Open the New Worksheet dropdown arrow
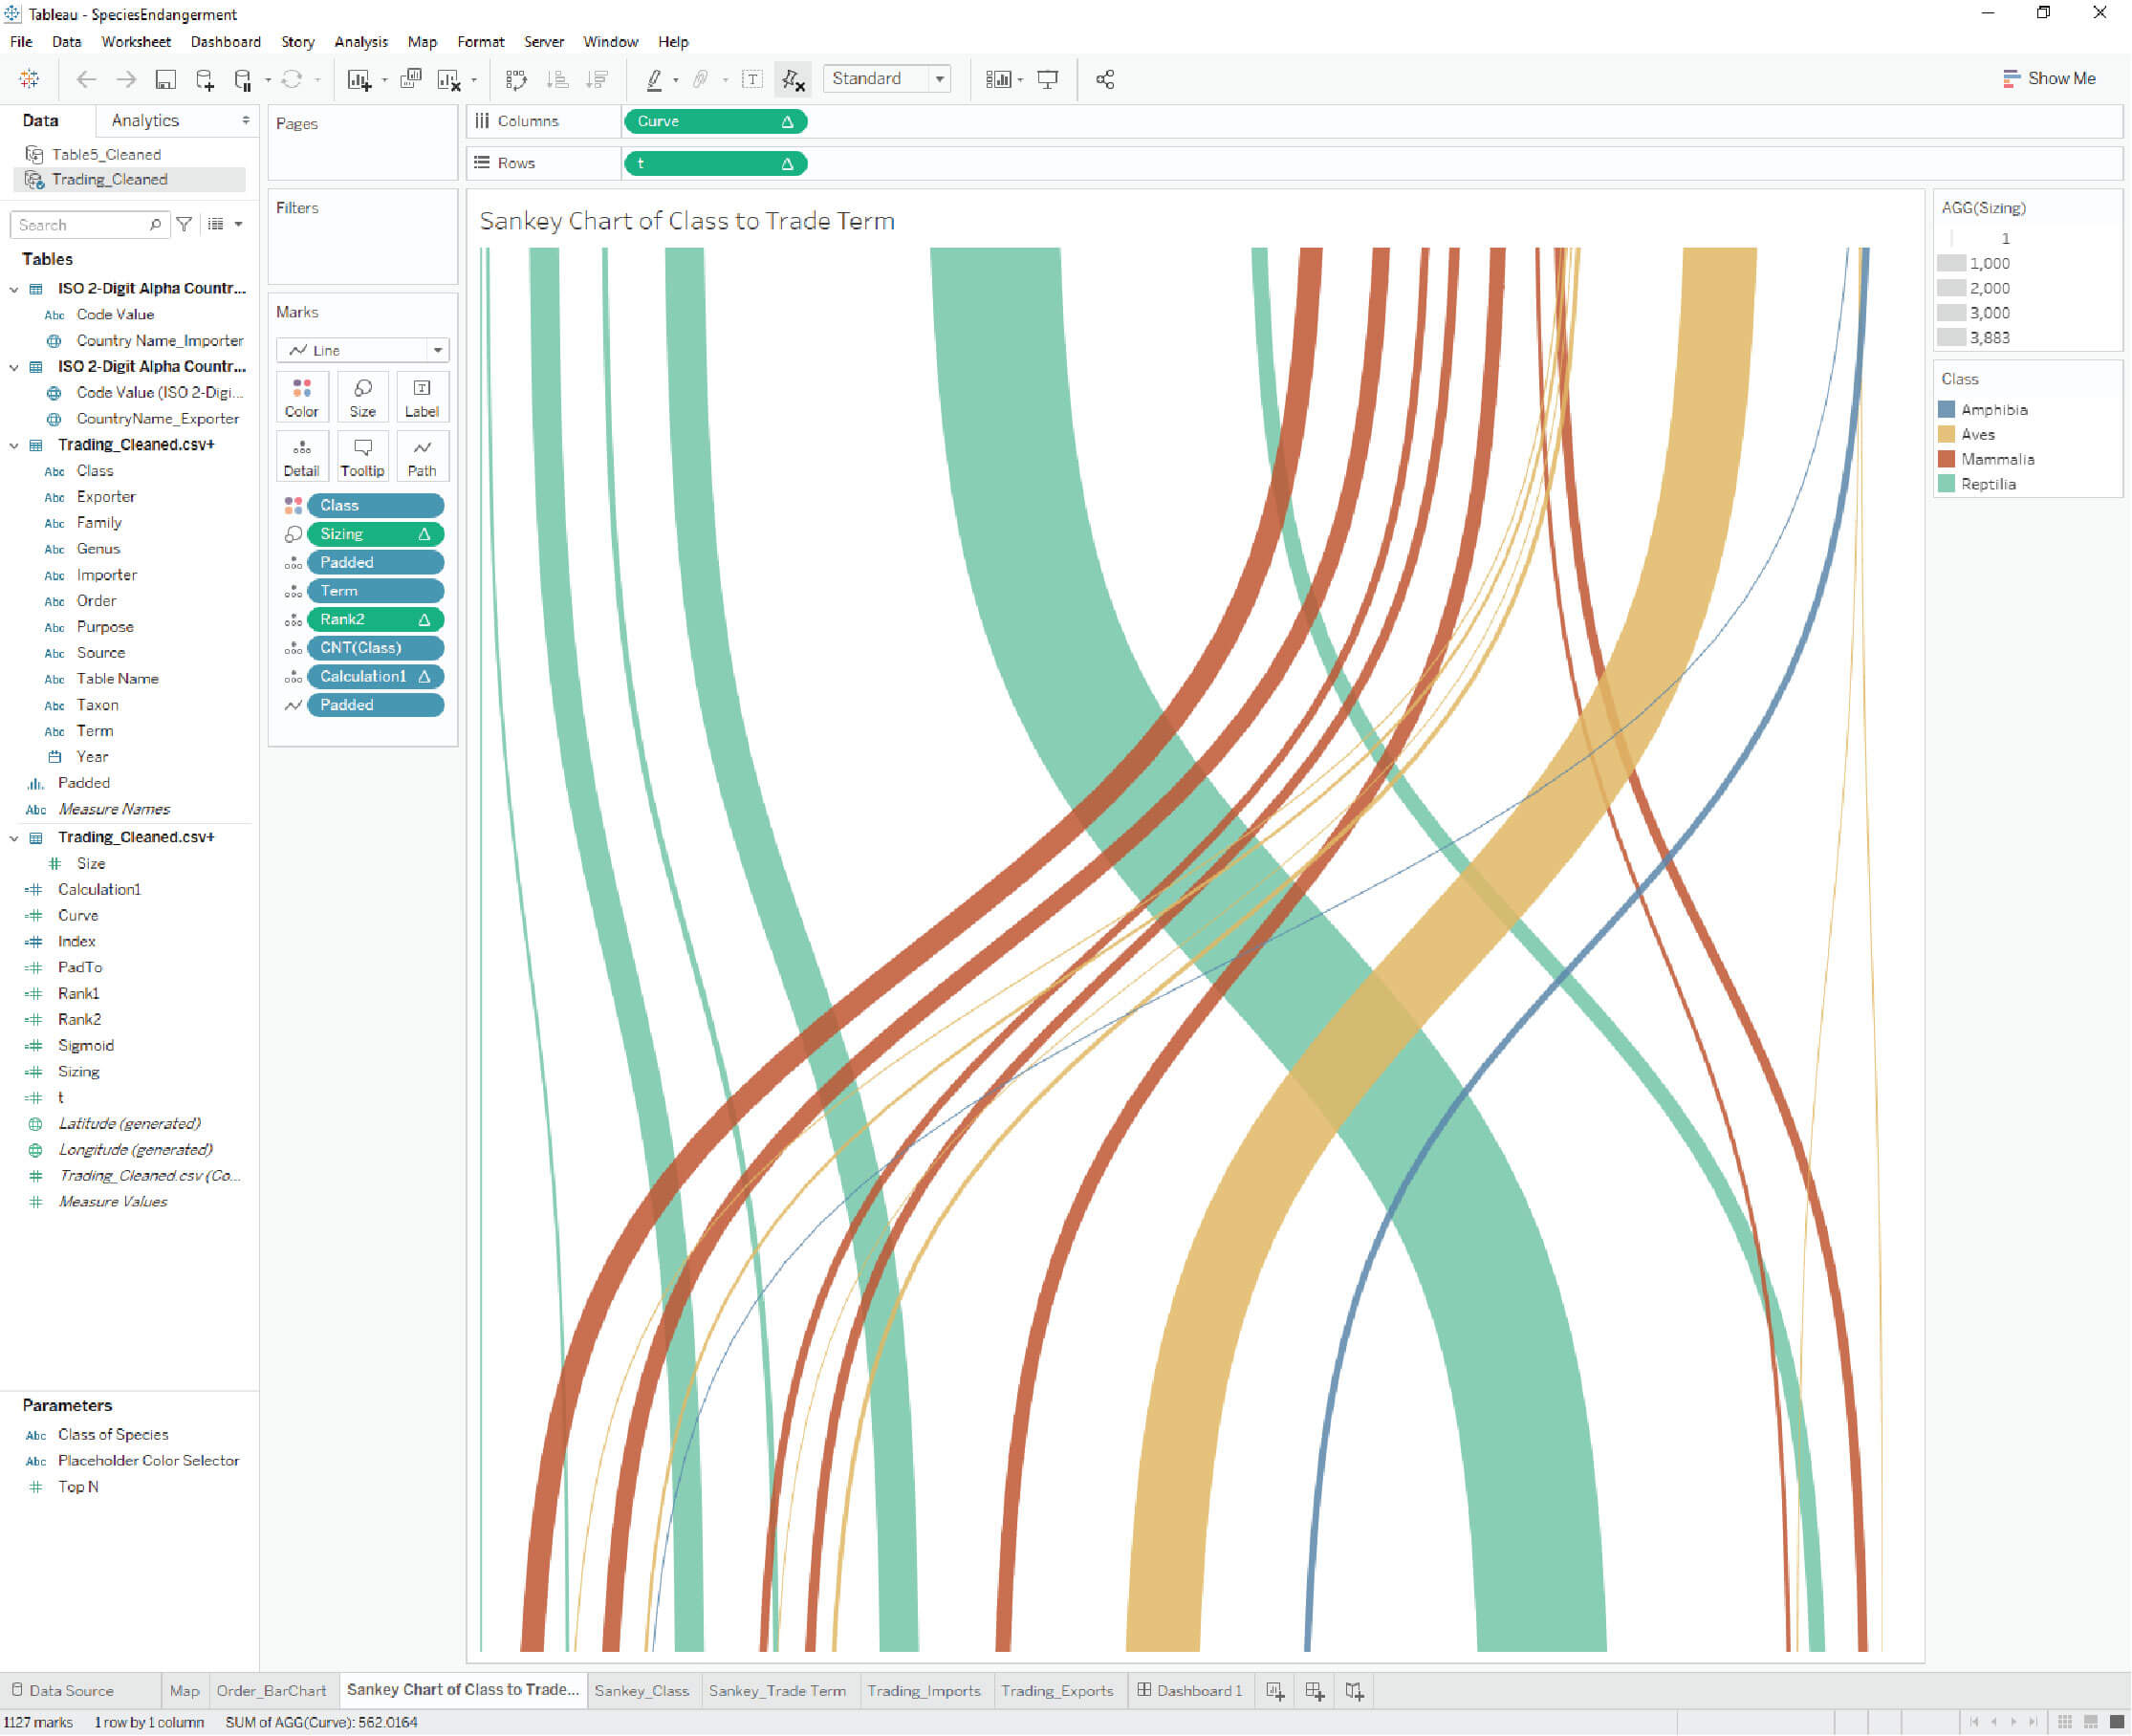The width and height of the screenshot is (2132, 1736). [384, 80]
